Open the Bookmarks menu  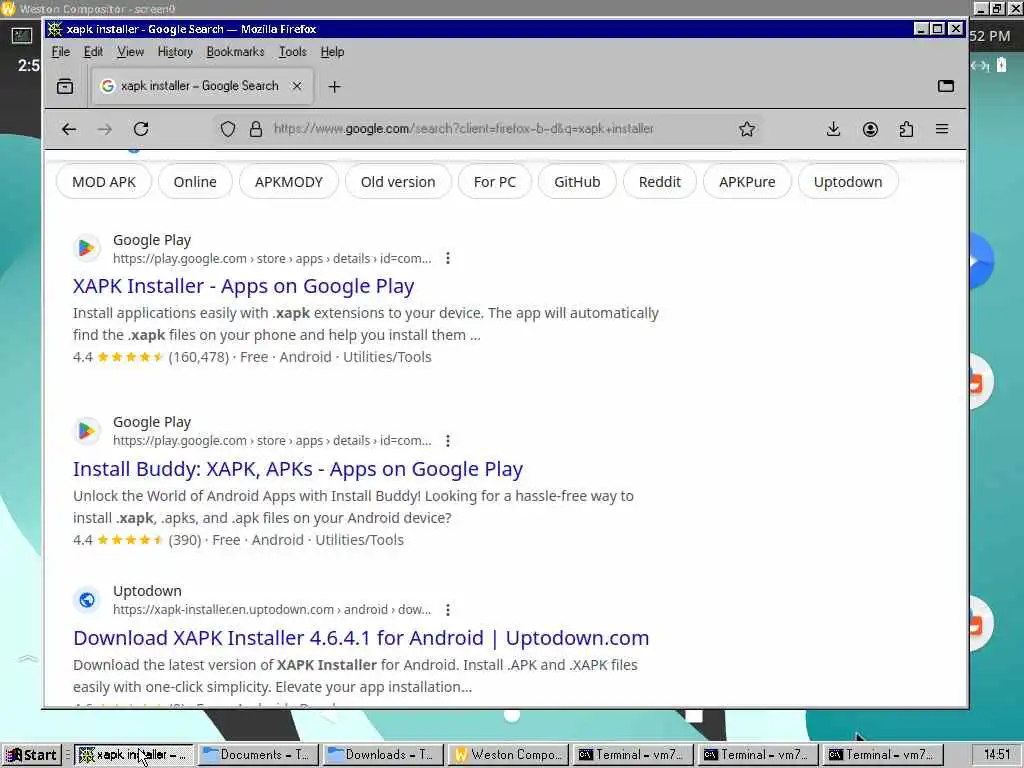pos(235,52)
